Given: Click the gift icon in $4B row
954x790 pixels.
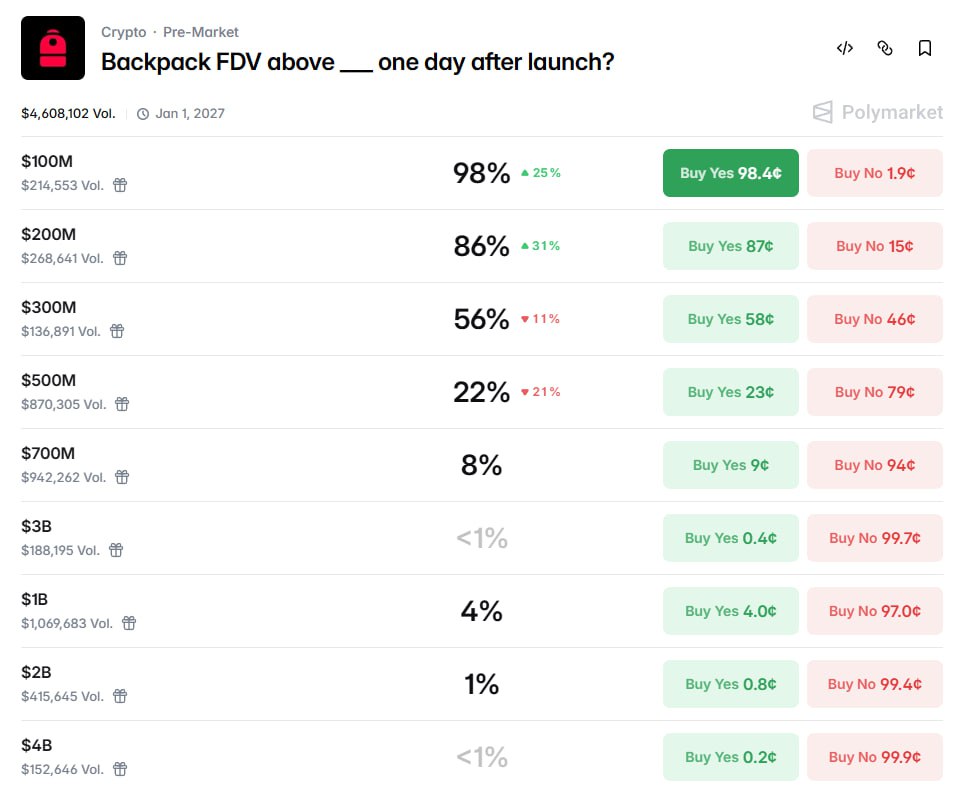Looking at the screenshot, I should coord(120,769).
